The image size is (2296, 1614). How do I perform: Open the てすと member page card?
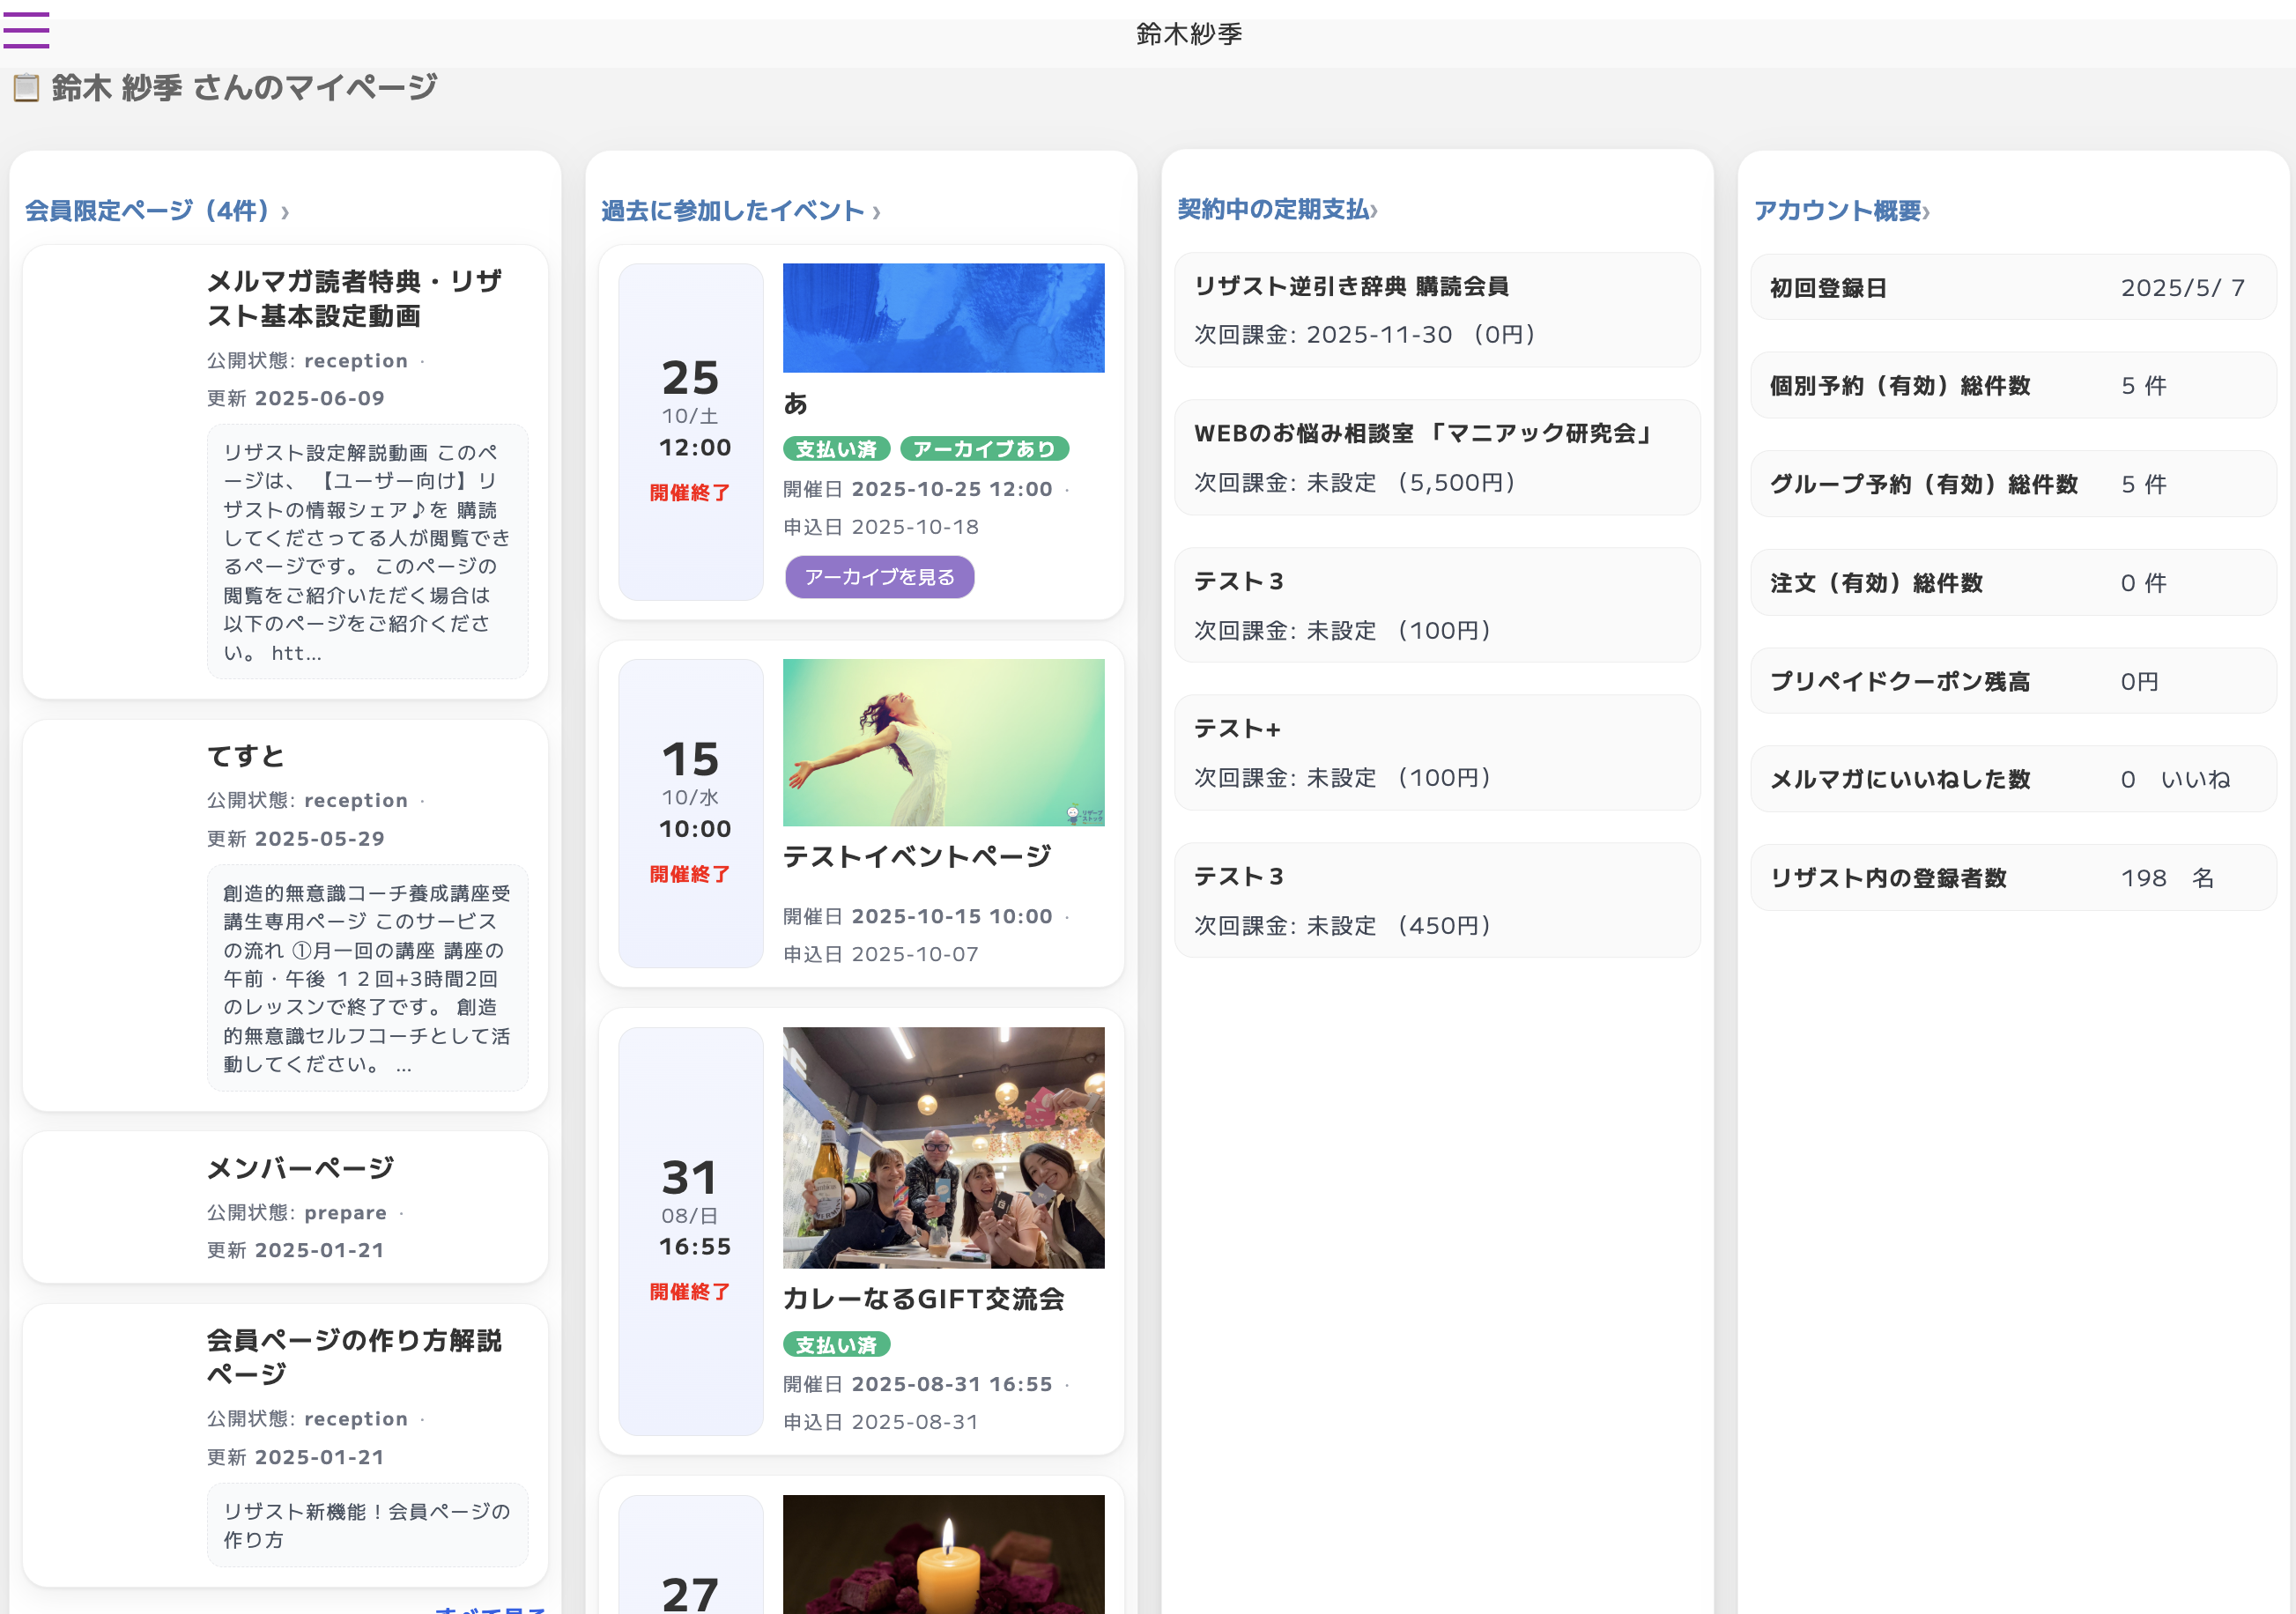pos(246,757)
